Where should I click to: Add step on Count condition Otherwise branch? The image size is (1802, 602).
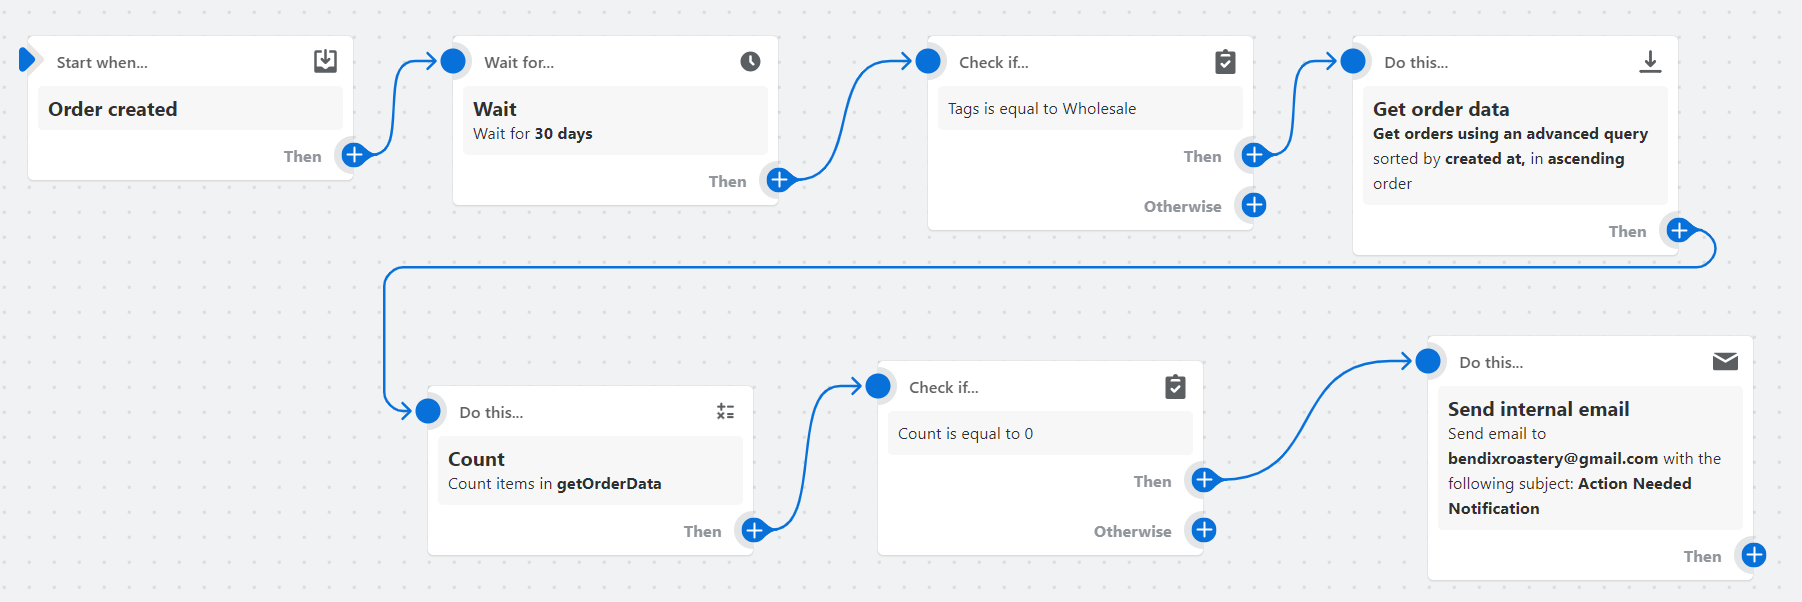(x=1204, y=530)
